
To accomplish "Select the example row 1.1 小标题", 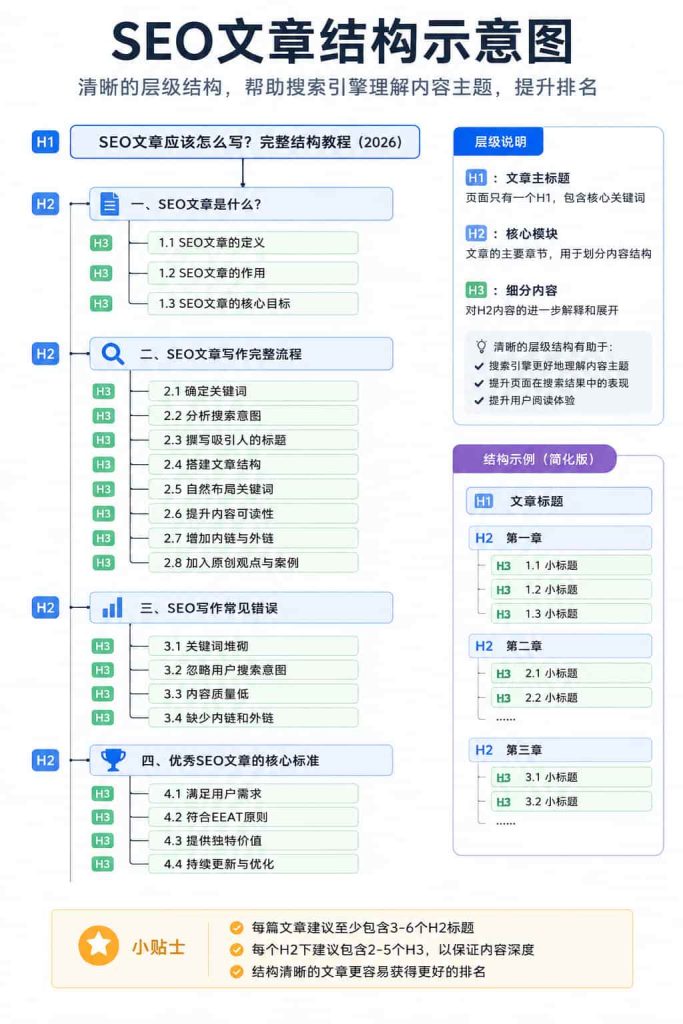I will coord(571,566).
